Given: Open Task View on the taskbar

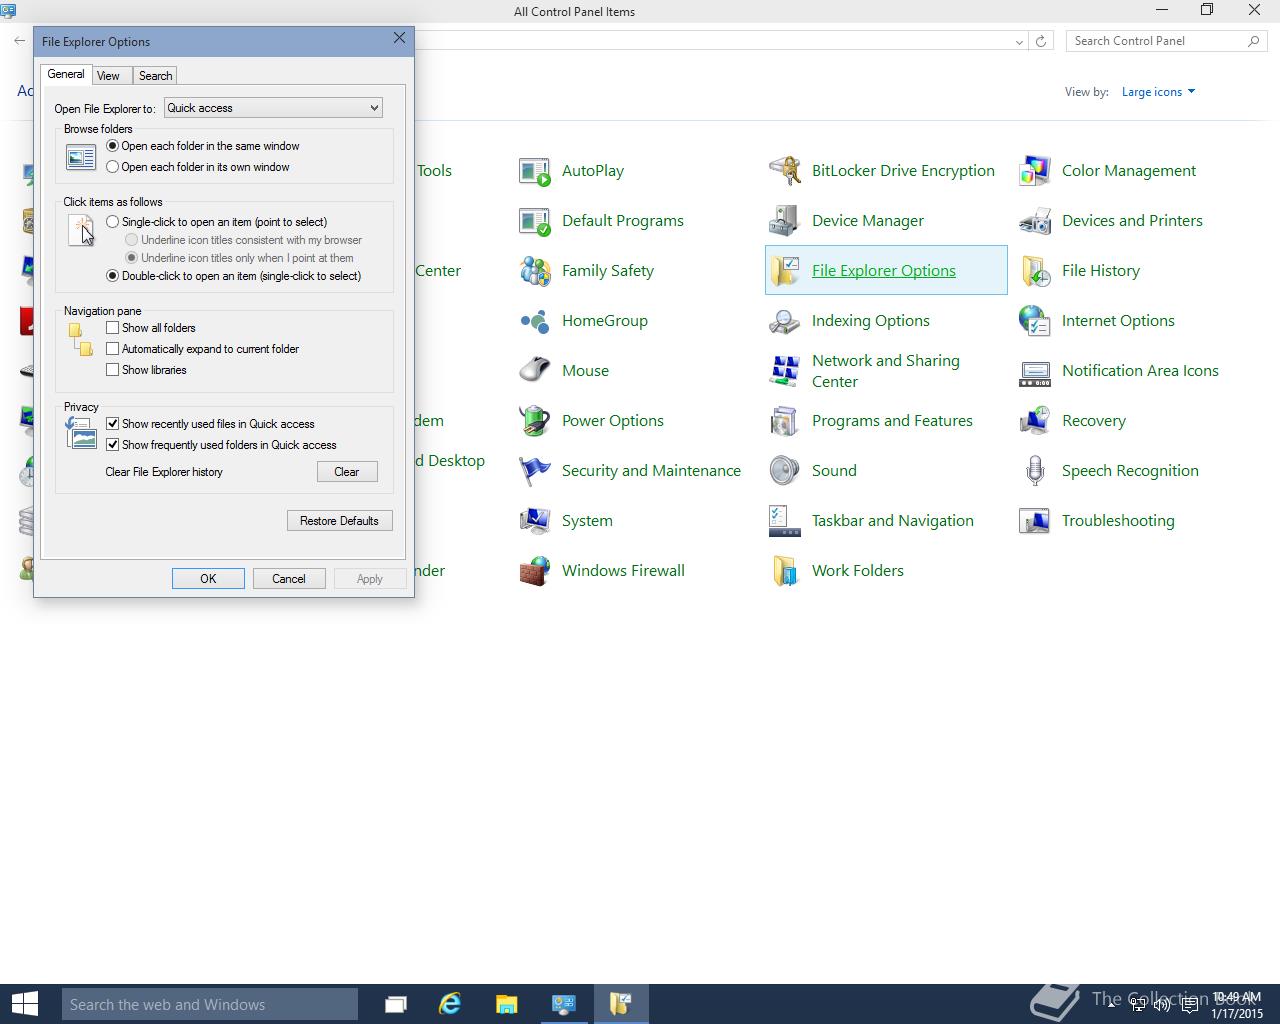Looking at the screenshot, I should point(396,1004).
